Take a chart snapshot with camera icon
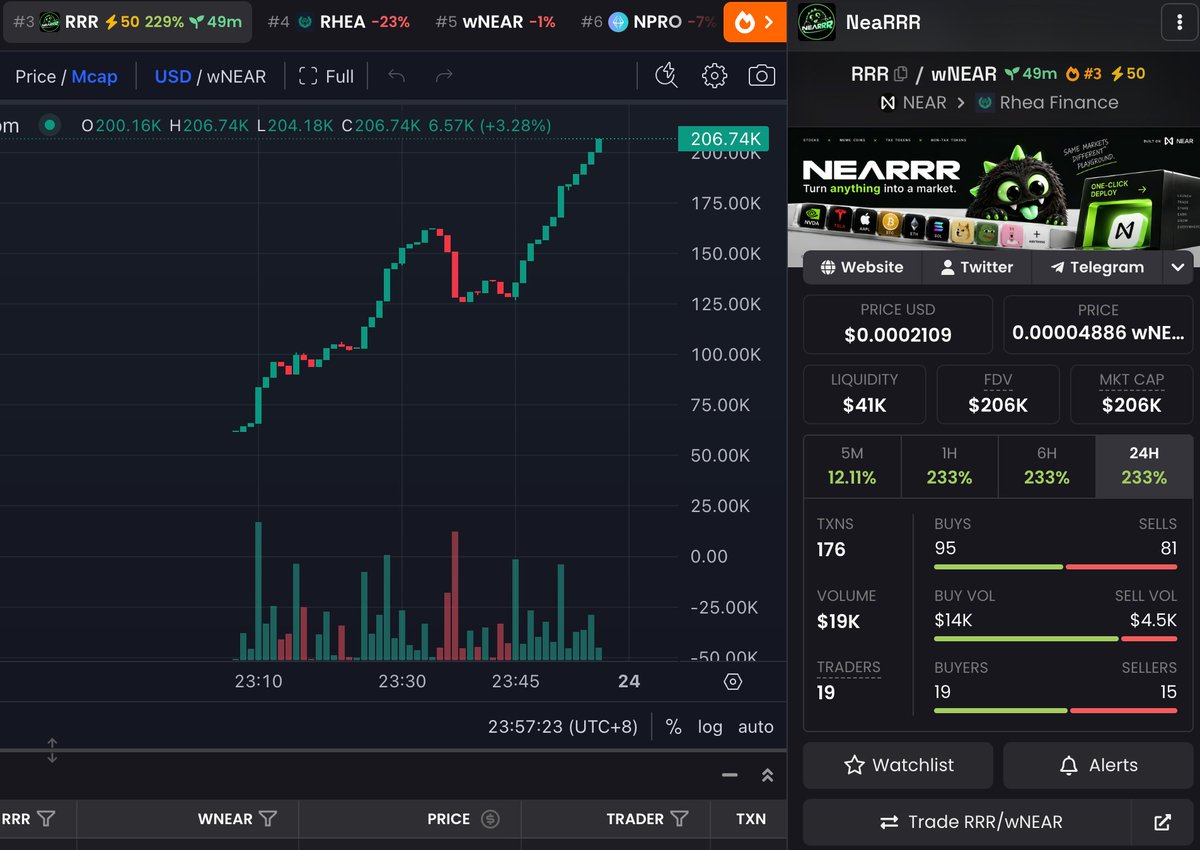Viewport: 1200px width, 850px height. point(762,75)
